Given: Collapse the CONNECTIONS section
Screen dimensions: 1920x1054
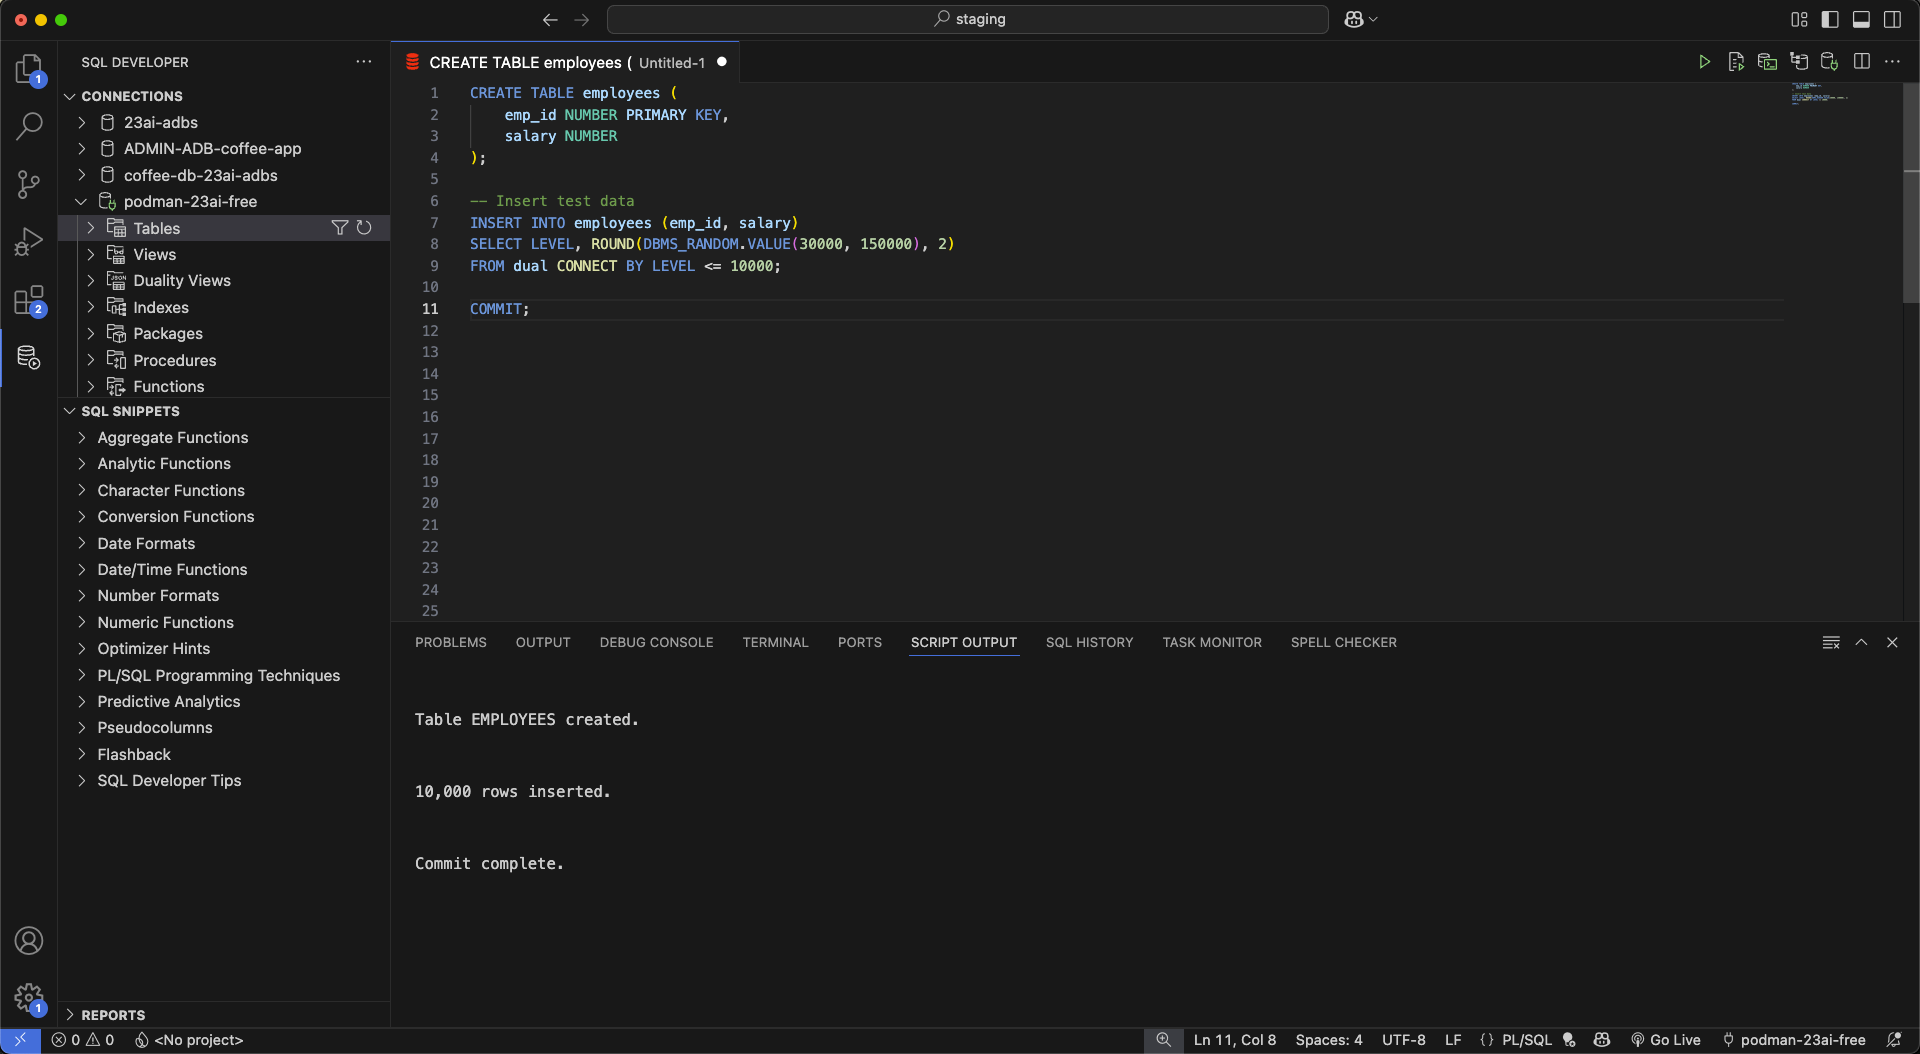Looking at the screenshot, I should point(69,96).
